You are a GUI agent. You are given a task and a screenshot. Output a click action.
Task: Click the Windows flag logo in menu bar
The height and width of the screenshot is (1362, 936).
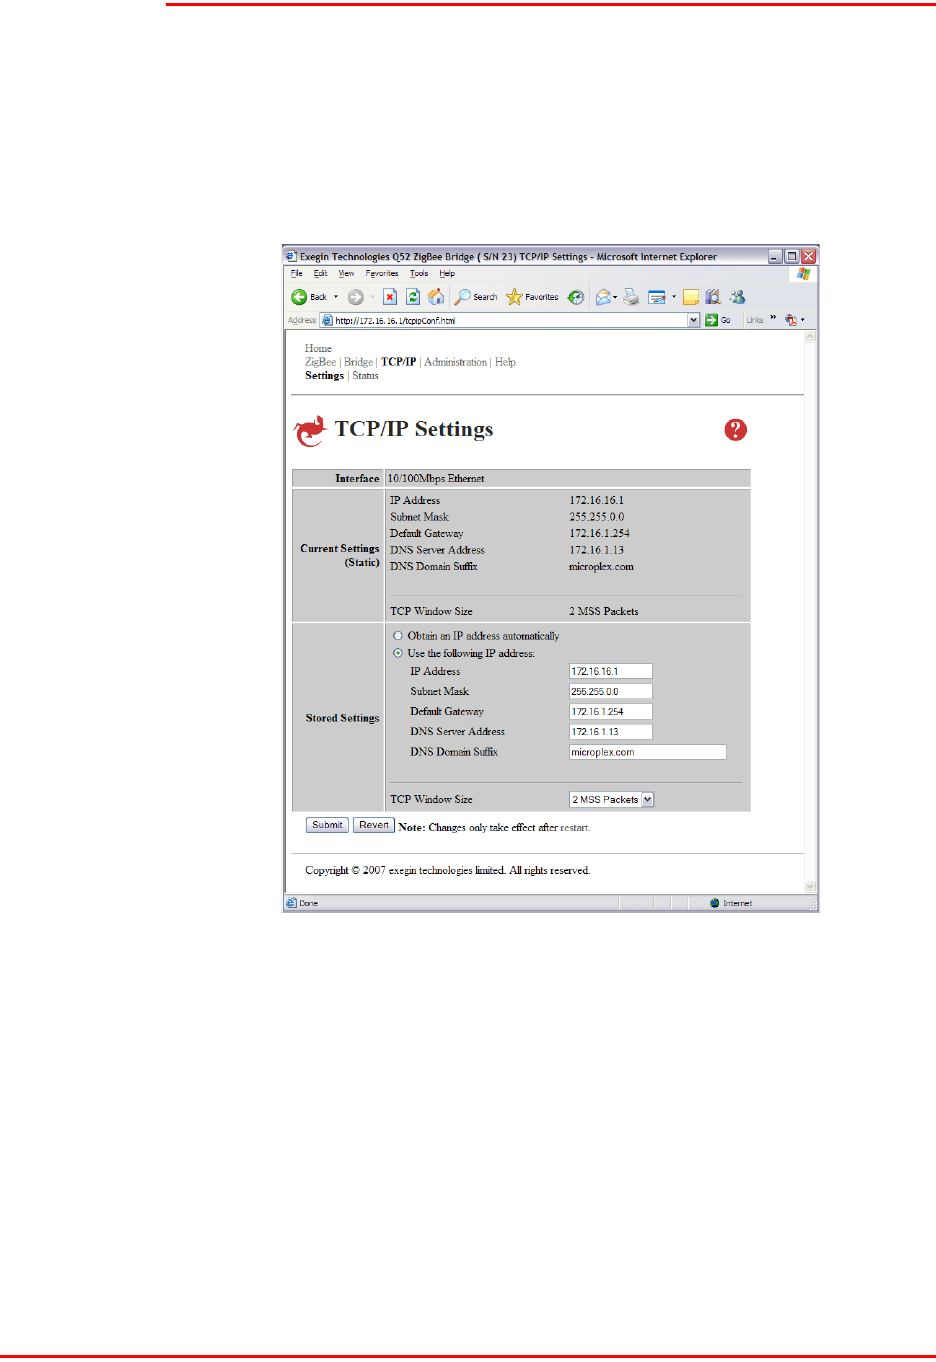tap(803, 273)
